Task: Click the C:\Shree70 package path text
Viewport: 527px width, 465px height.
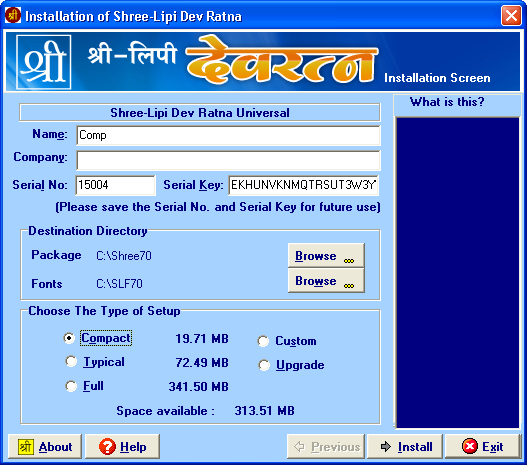Action: tap(124, 256)
